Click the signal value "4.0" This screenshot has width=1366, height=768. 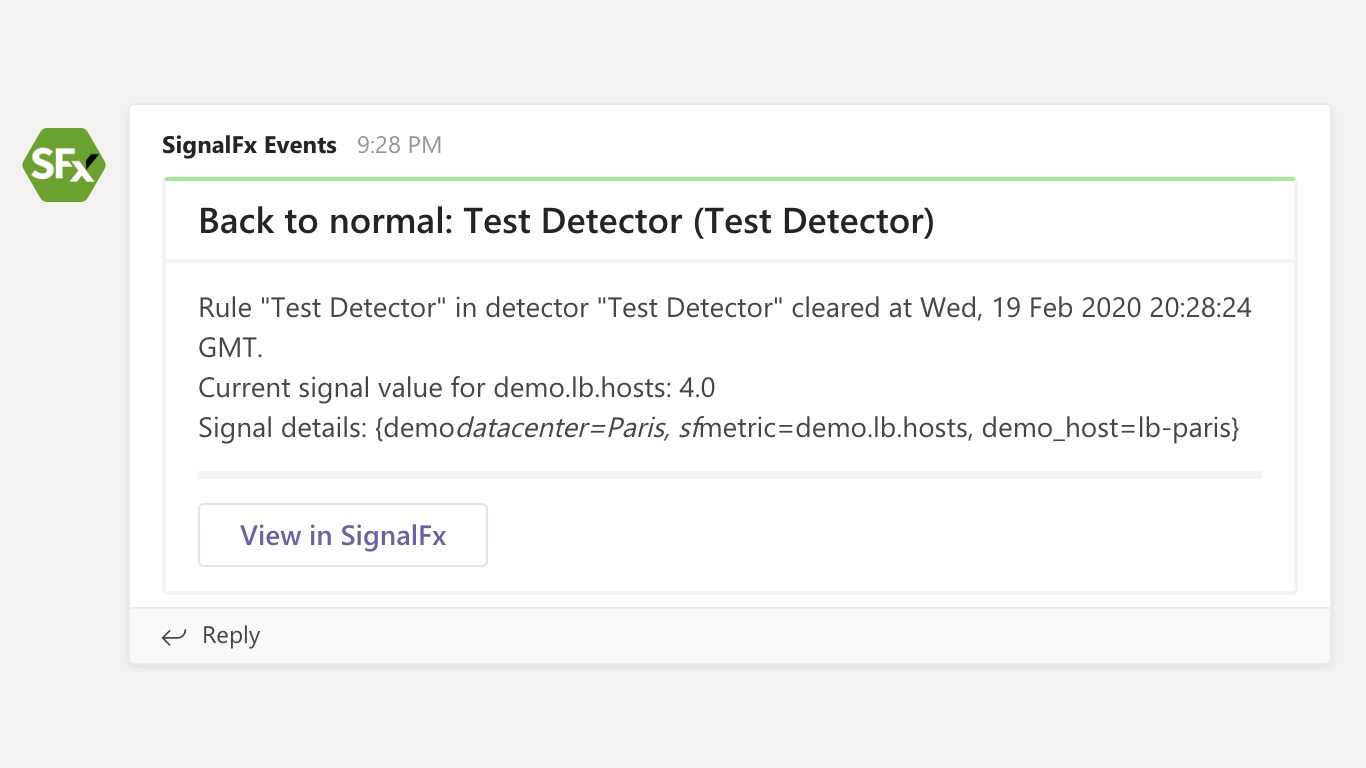[697, 388]
